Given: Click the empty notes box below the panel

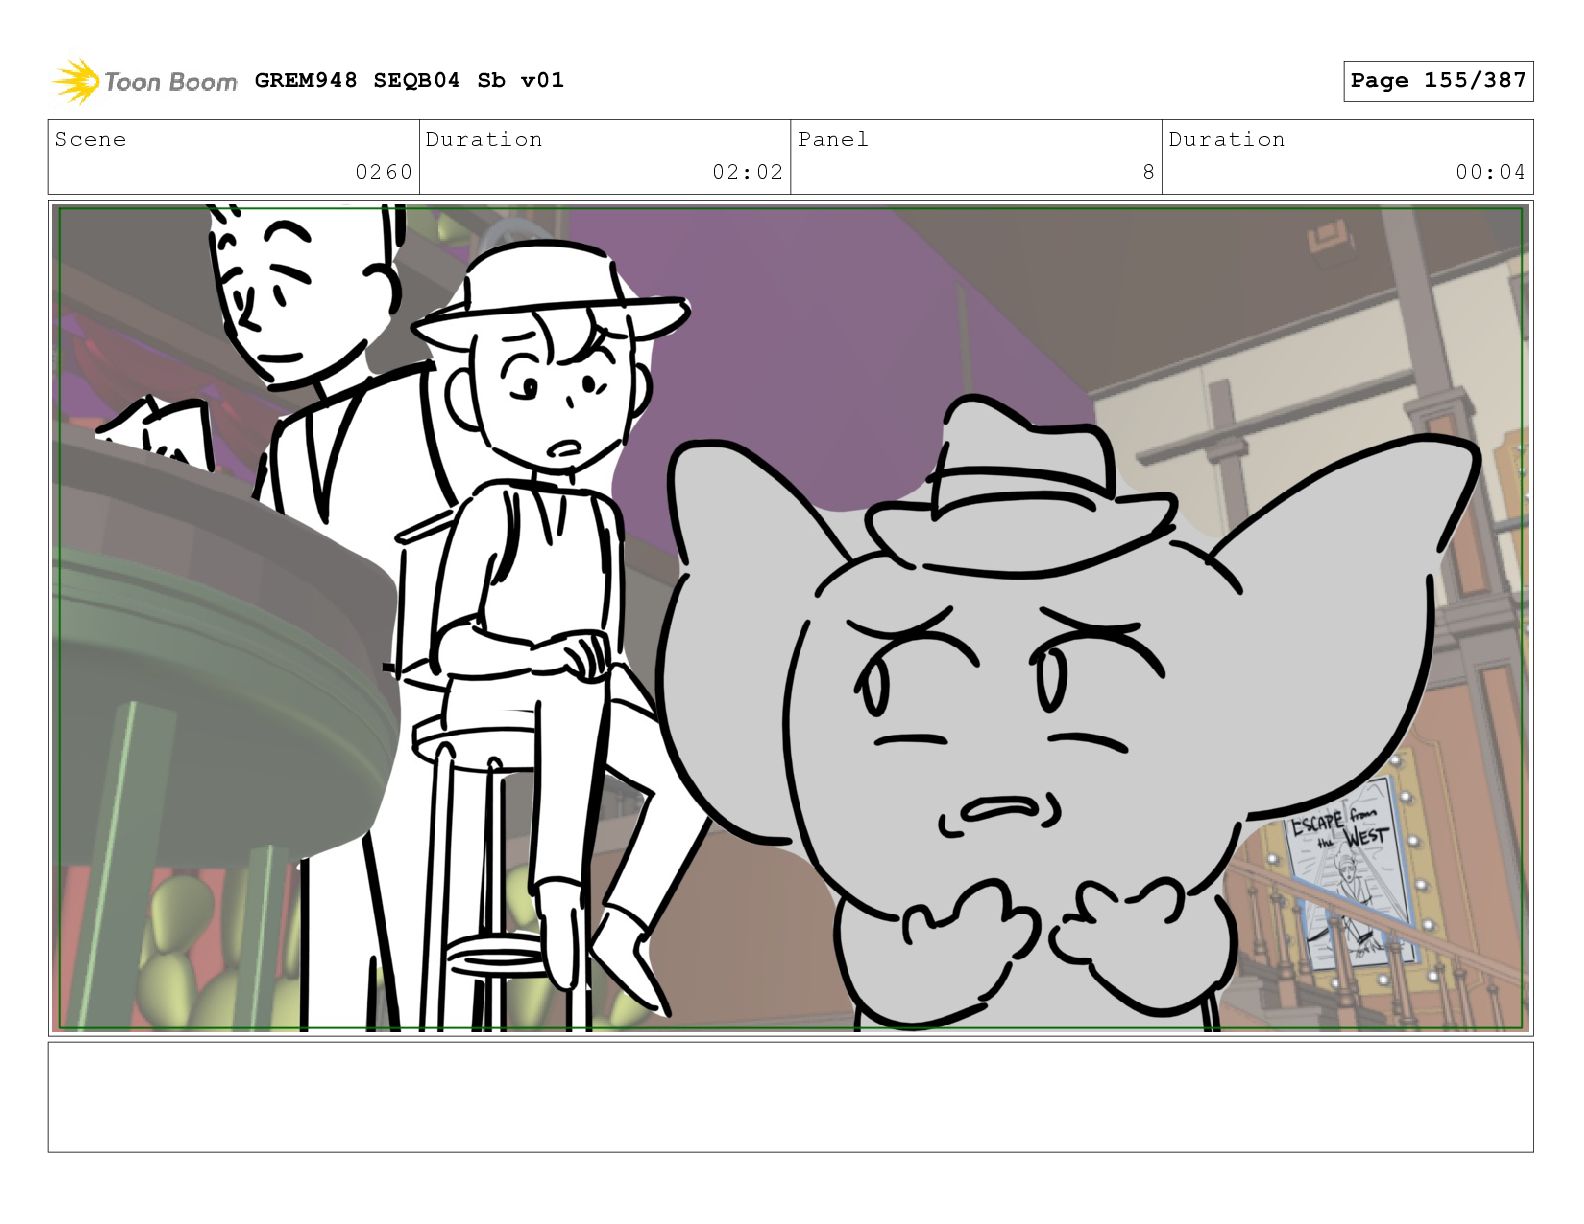Looking at the screenshot, I should 791,1097.
